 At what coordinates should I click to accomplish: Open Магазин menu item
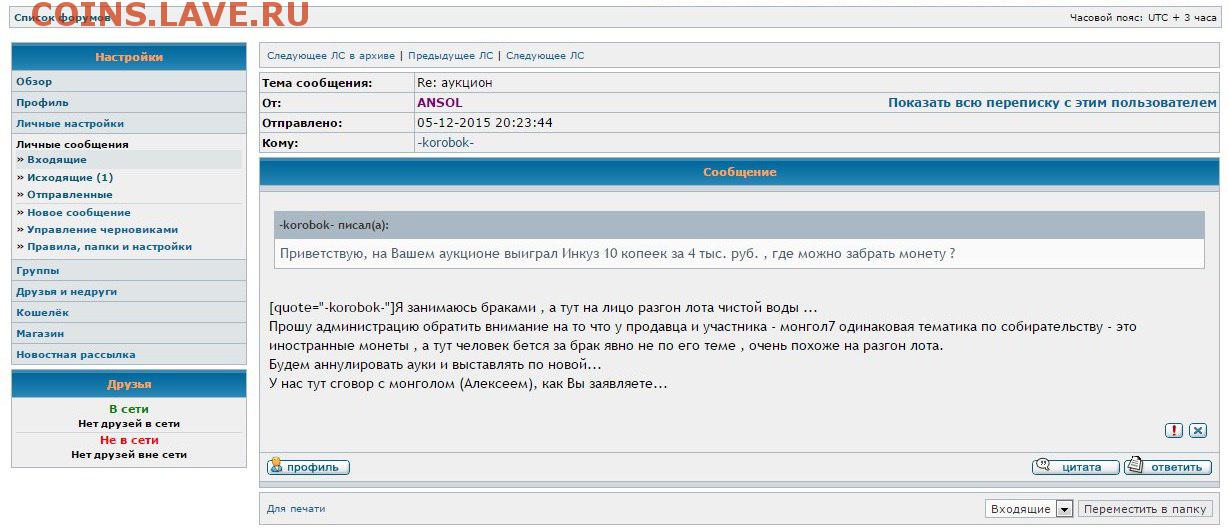(x=40, y=334)
